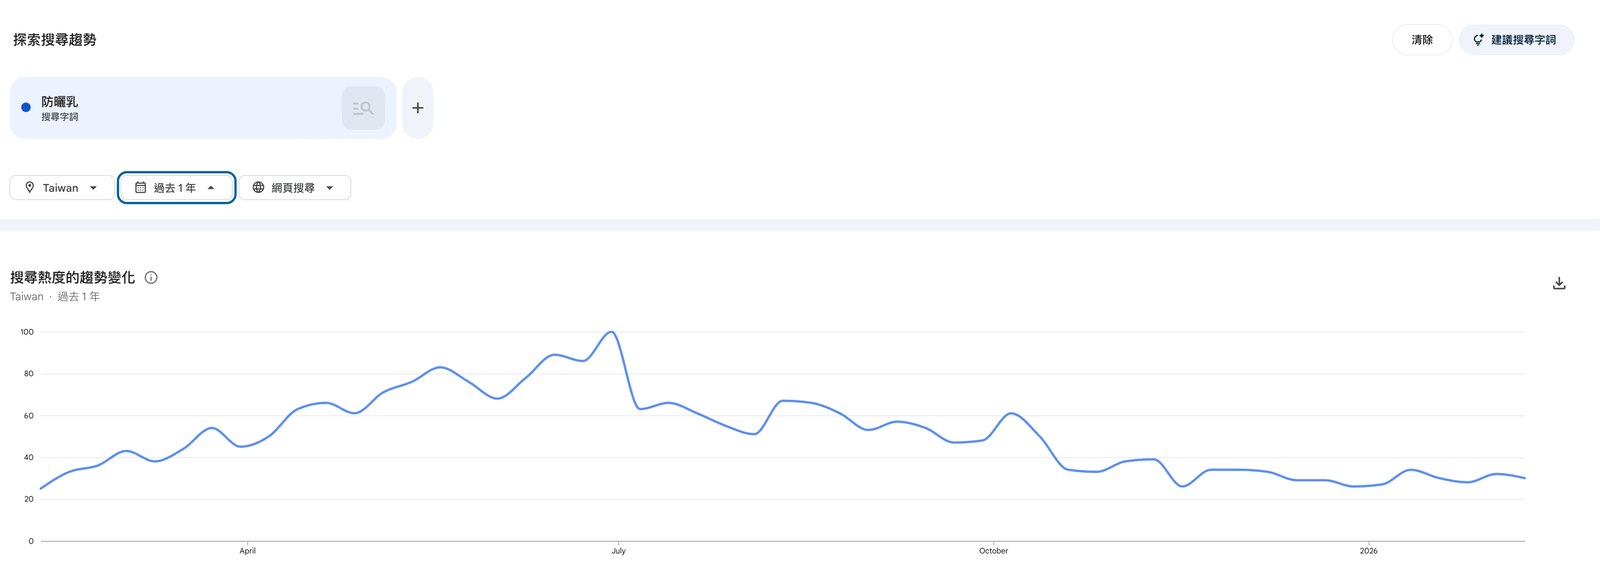Click the lightbulb icon on 建議搜尋字詞
Image resolution: width=1600 pixels, height=583 pixels.
(x=1478, y=40)
